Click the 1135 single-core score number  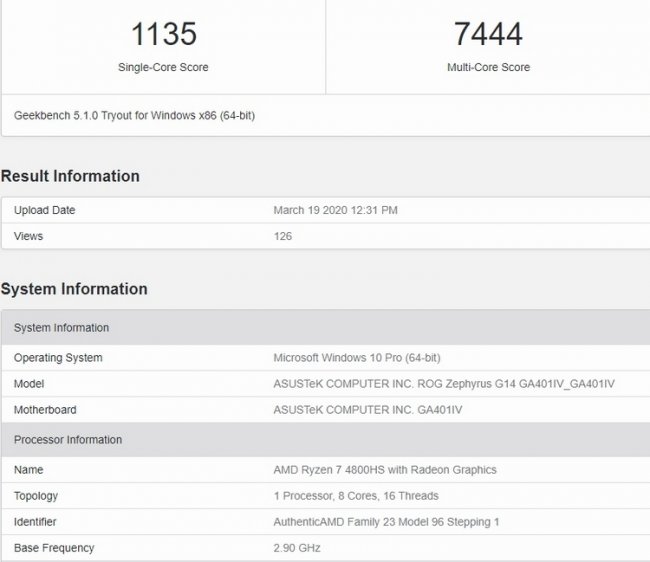click(164, 34)
